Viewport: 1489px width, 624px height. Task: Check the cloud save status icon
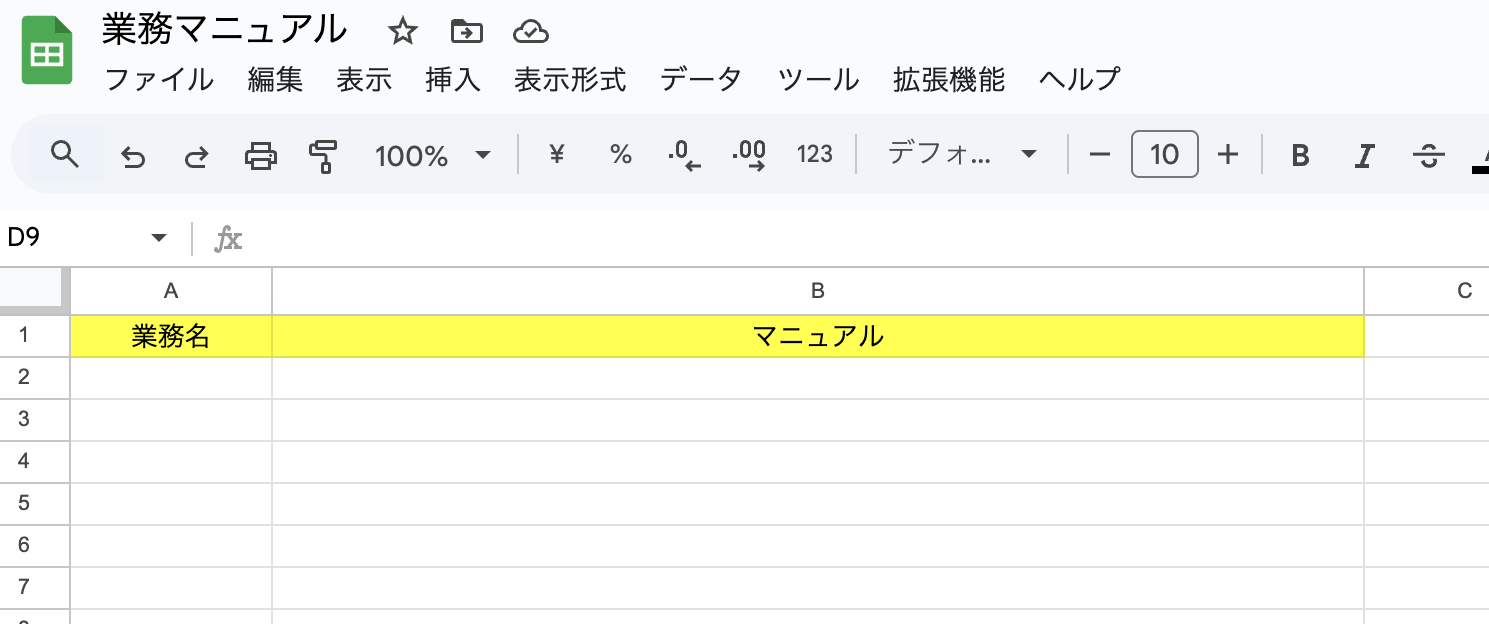531,32
